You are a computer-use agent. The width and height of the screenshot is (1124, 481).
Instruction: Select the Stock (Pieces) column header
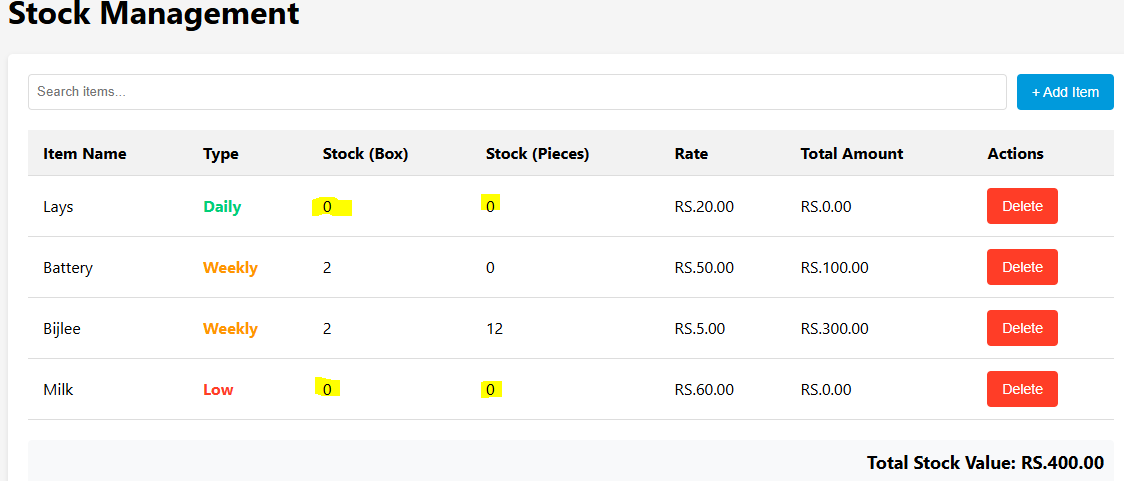click(537, 154)
